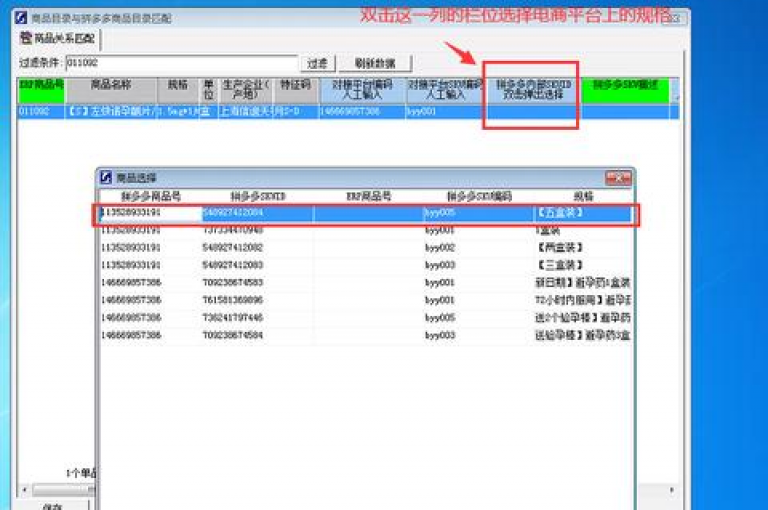Click the 对接平台SKU编码 人工输入 column header
This screenshot has width=768, height=510.
tap(445, 90)
